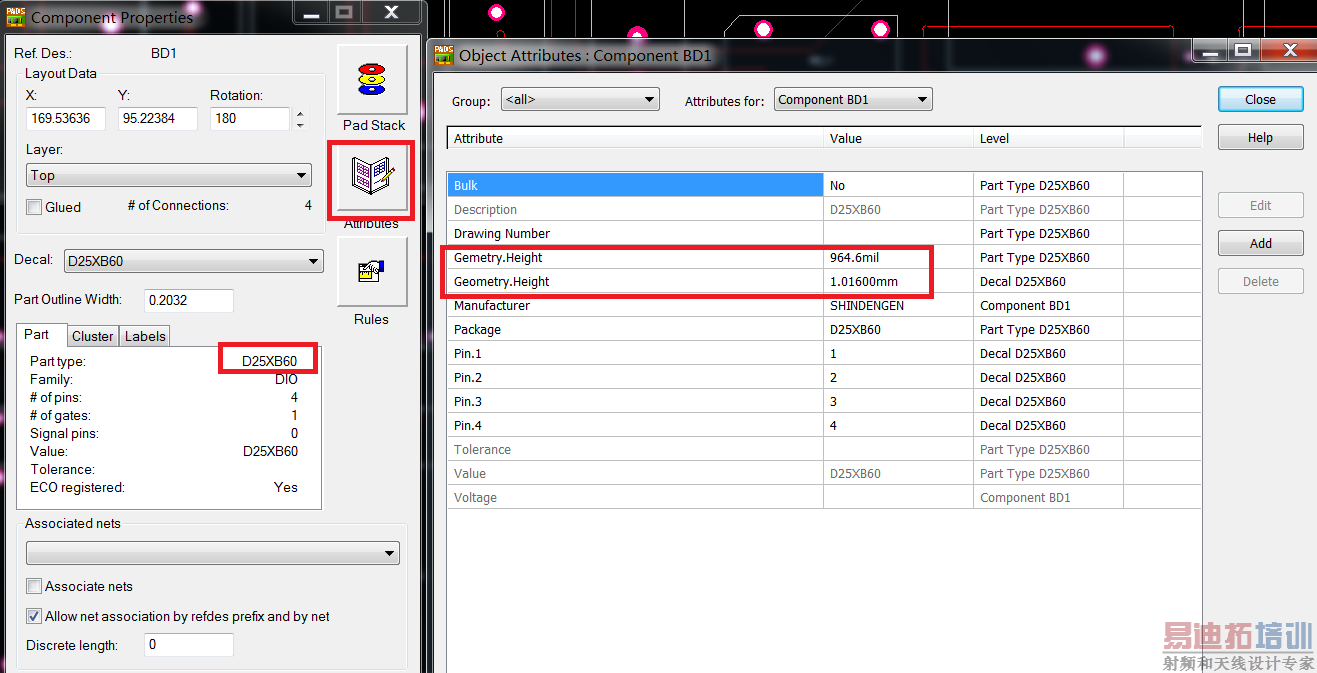Click the ECO registered value Yes
The image size is (1317, 673).
click(x=286, y=487)
